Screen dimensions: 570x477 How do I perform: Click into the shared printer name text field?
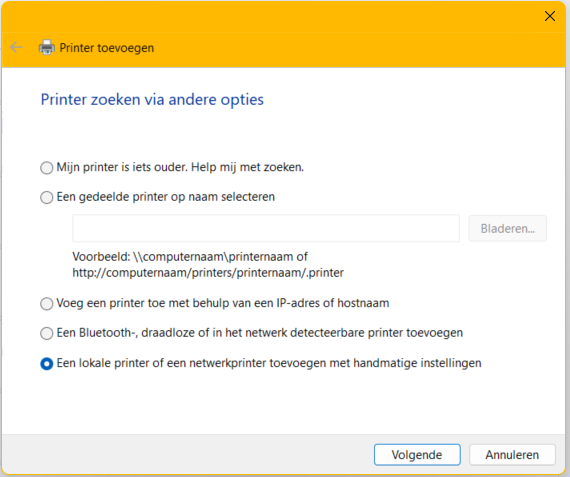tap(266, 228)
